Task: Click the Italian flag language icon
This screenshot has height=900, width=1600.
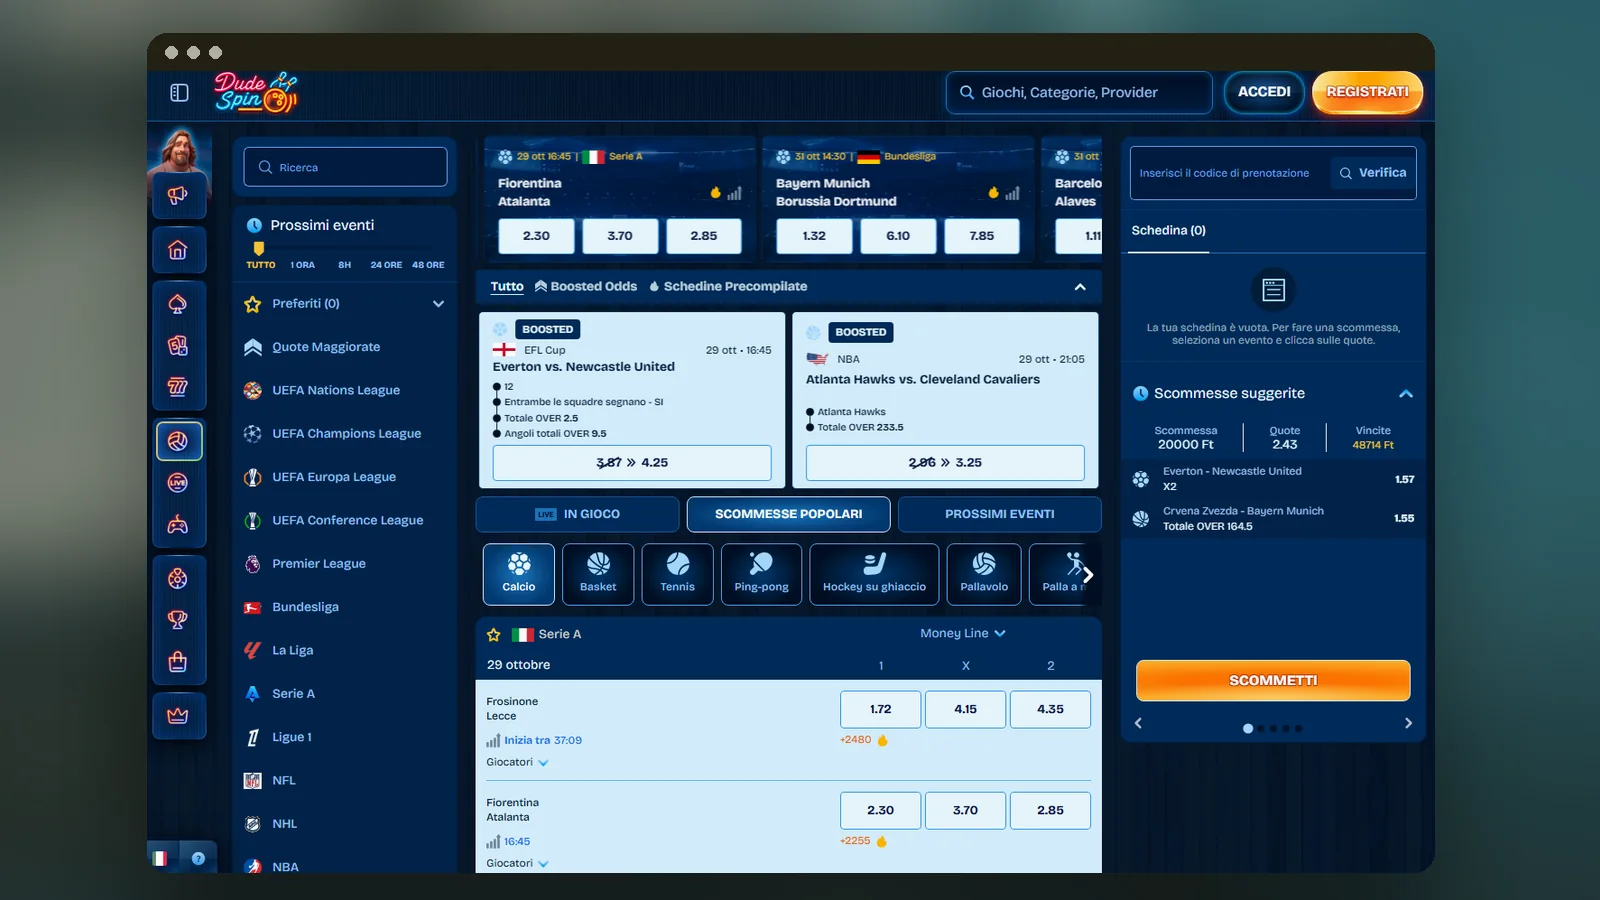Action: [160, 858]
